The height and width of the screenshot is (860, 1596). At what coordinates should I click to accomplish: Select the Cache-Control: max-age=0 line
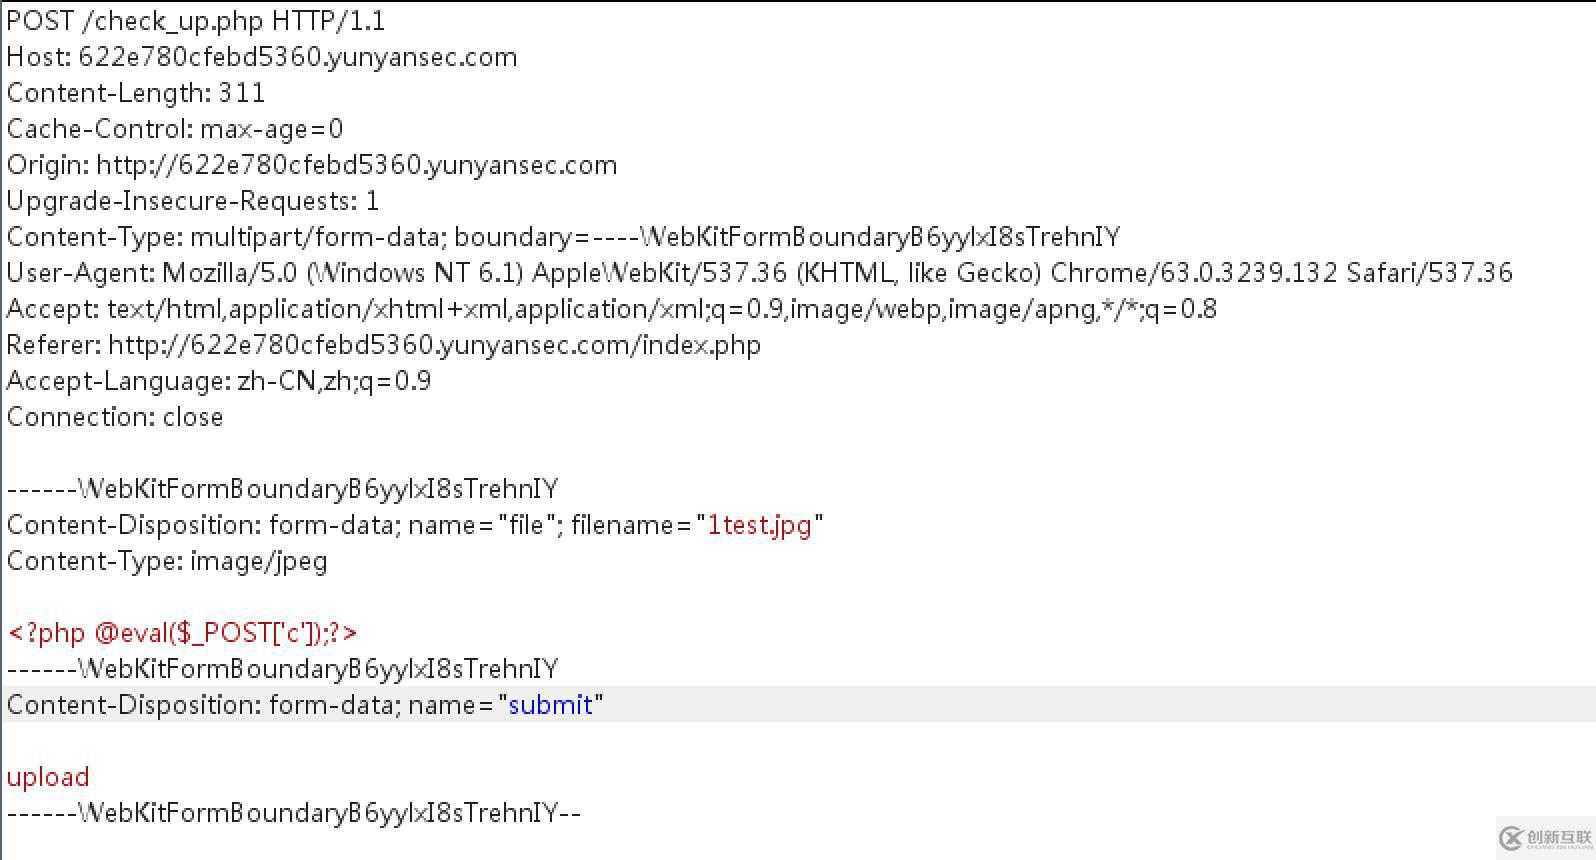point(175,129)
